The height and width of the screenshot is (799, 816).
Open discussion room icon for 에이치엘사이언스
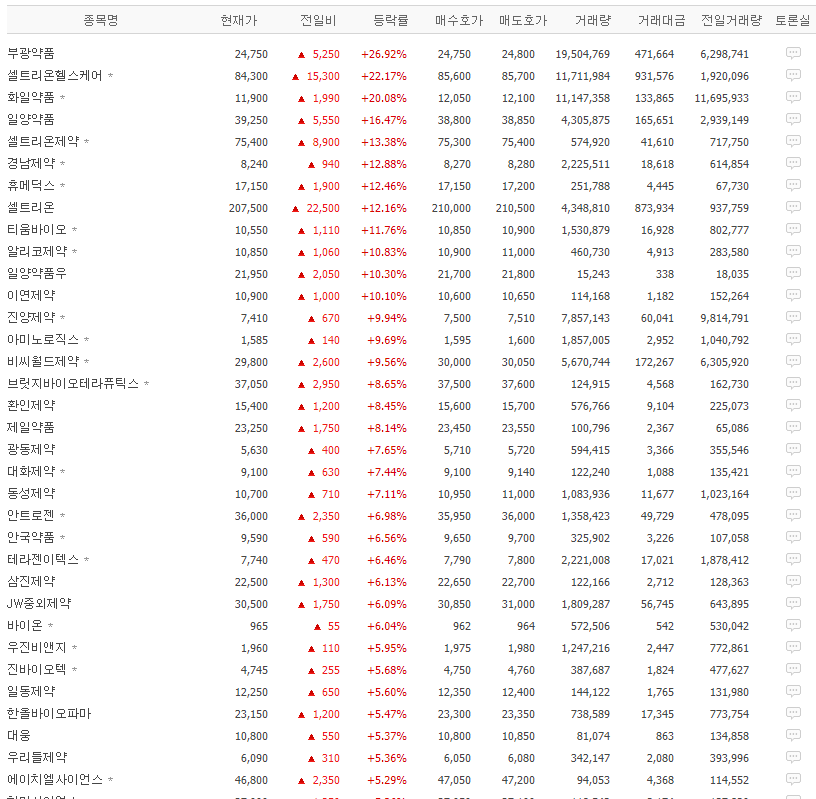tap(793, 779)
